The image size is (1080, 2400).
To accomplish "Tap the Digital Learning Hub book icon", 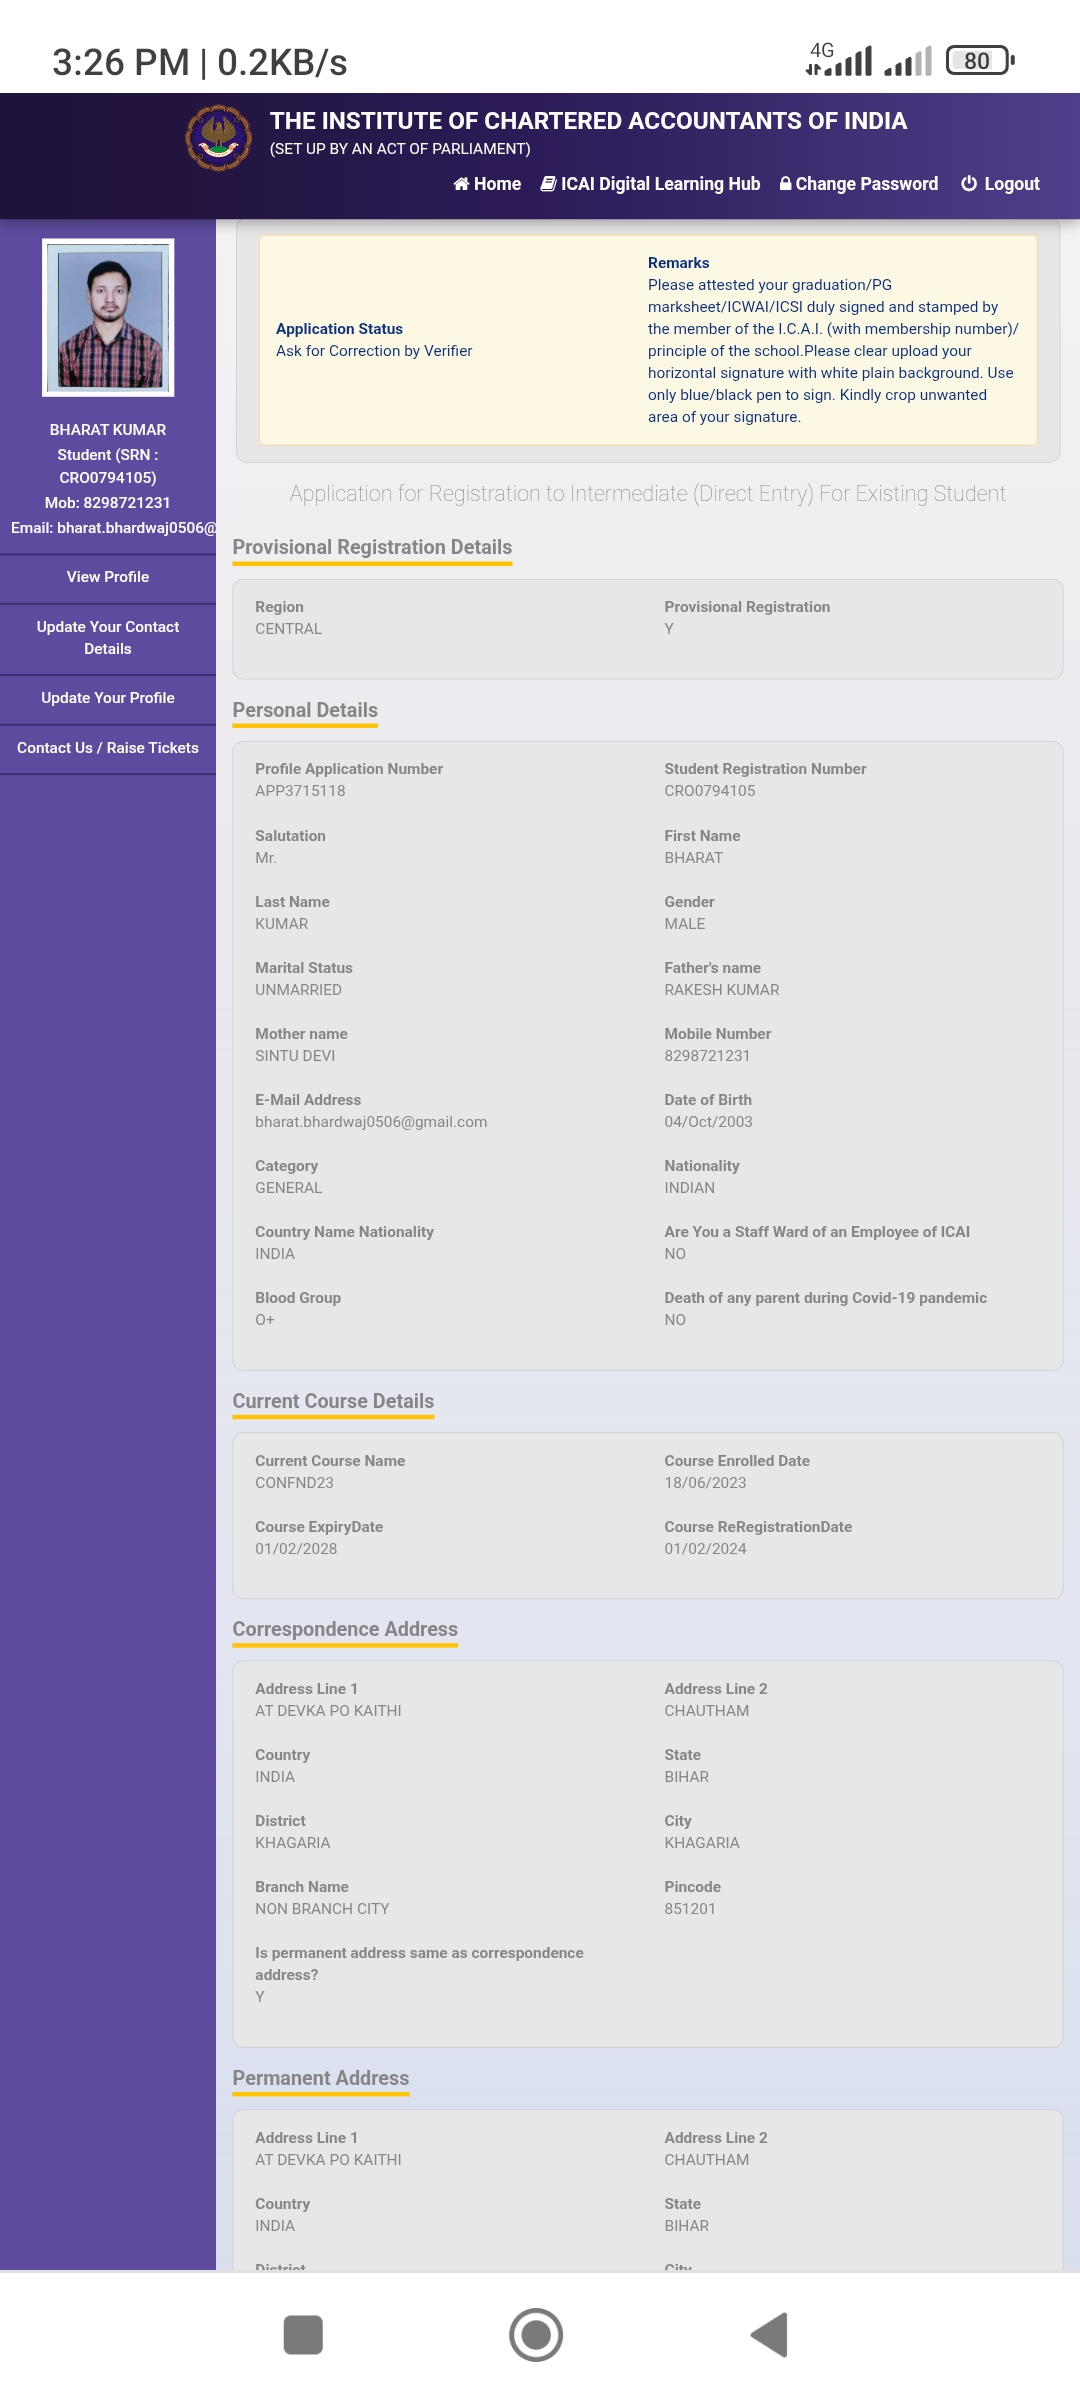I will 548,184.
